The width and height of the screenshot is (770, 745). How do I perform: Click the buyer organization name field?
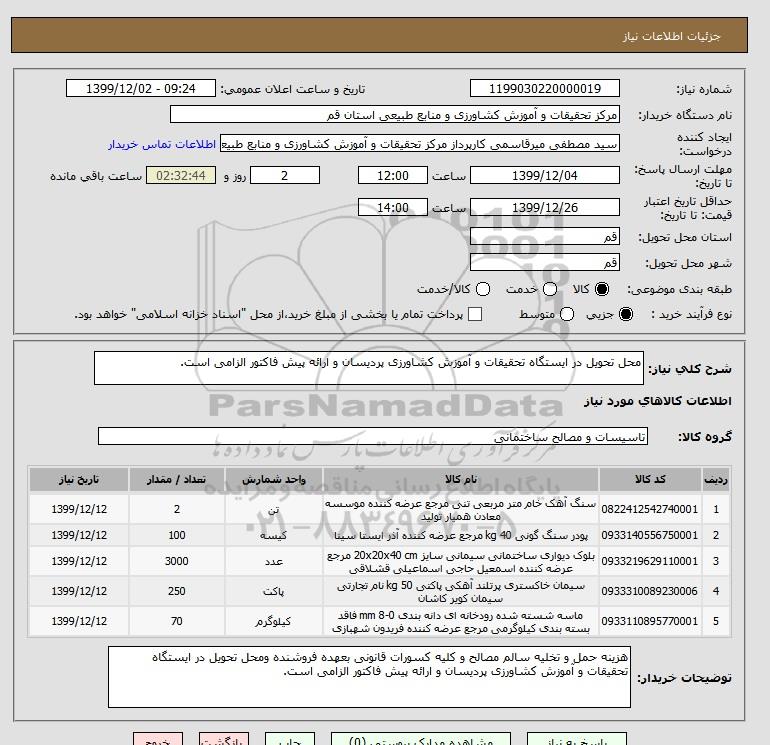395,115
